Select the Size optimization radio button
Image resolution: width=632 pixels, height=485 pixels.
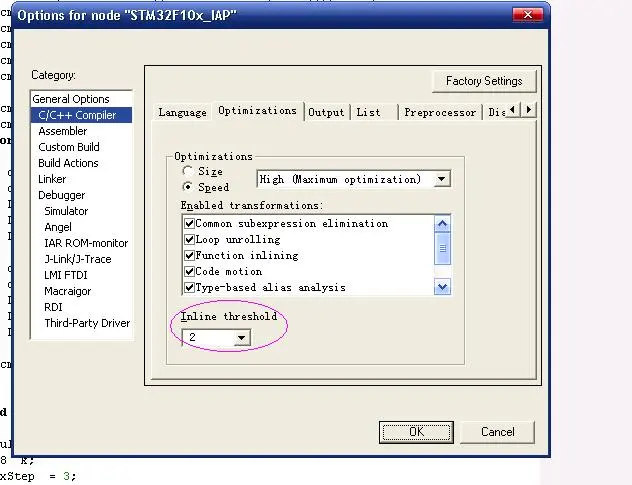click(187, 171)
